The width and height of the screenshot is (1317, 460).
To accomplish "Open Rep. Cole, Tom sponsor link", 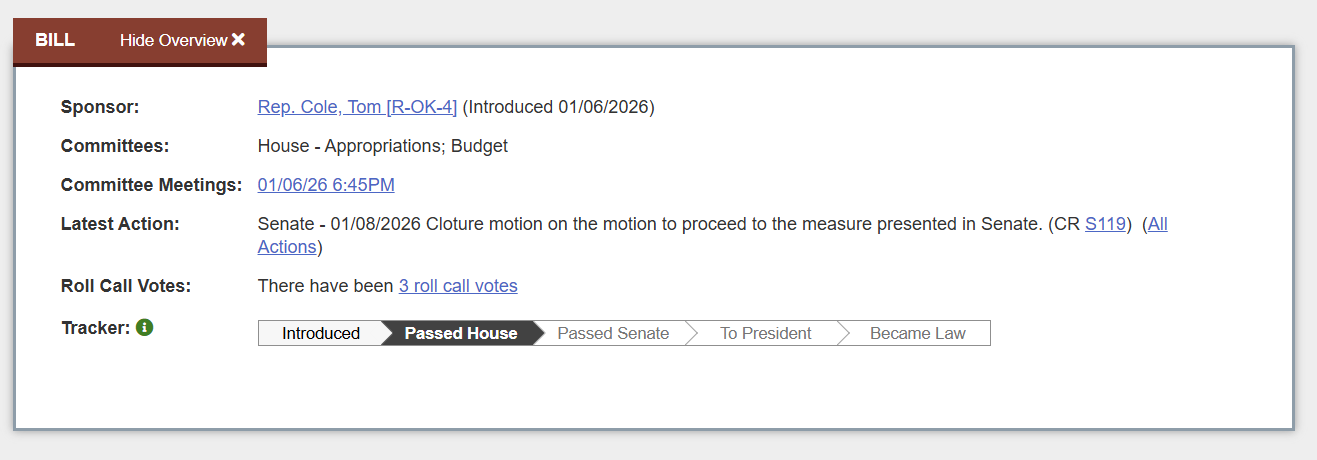I will [x=357, y=107].
